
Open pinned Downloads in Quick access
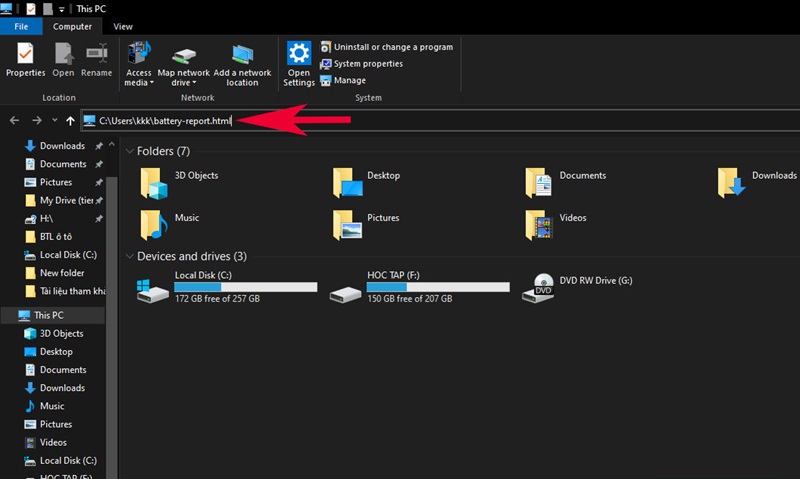(x=63, y=146)
